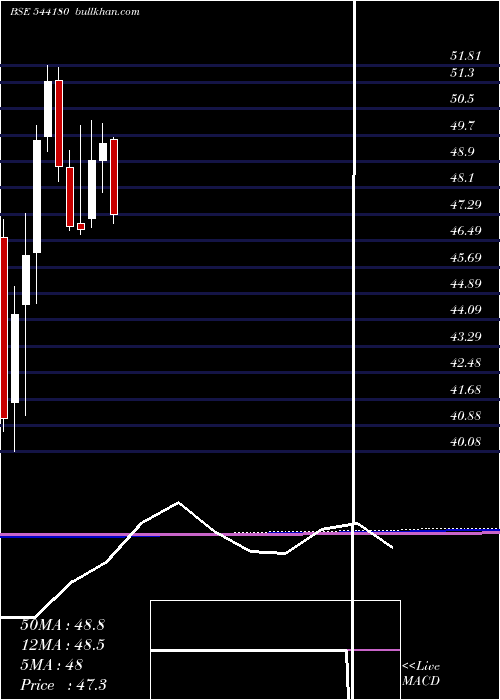Click the MACD line peak in lower panel
Screen dimensions: 500x700
pos(179,503)
